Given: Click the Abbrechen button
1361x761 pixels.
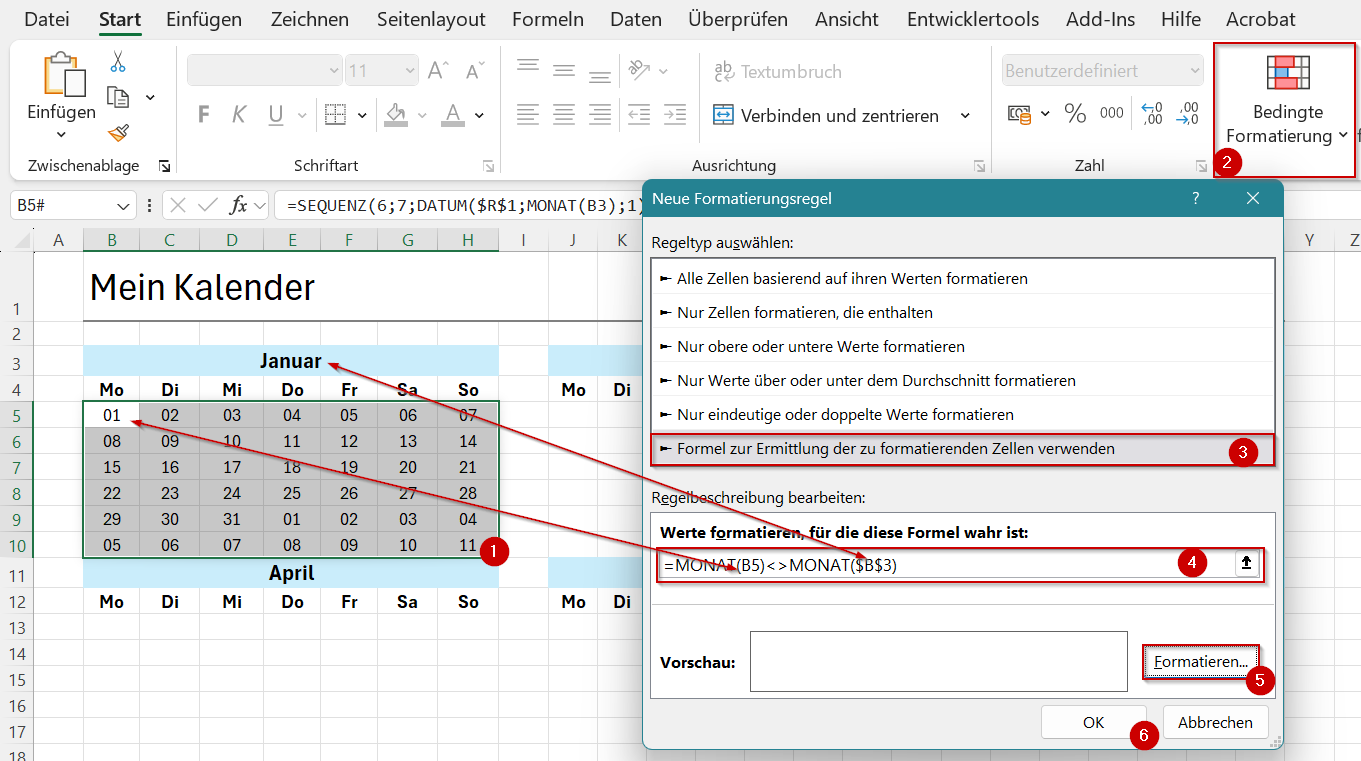Looking at the screenshot, I should click(x=1215, y=722).
